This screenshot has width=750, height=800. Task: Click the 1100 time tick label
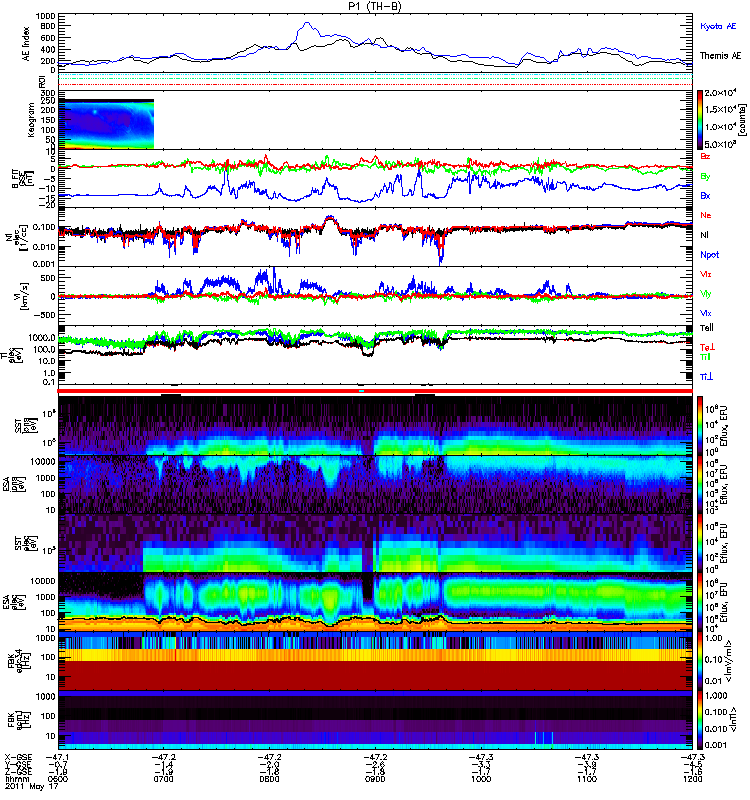click(587, 779)
